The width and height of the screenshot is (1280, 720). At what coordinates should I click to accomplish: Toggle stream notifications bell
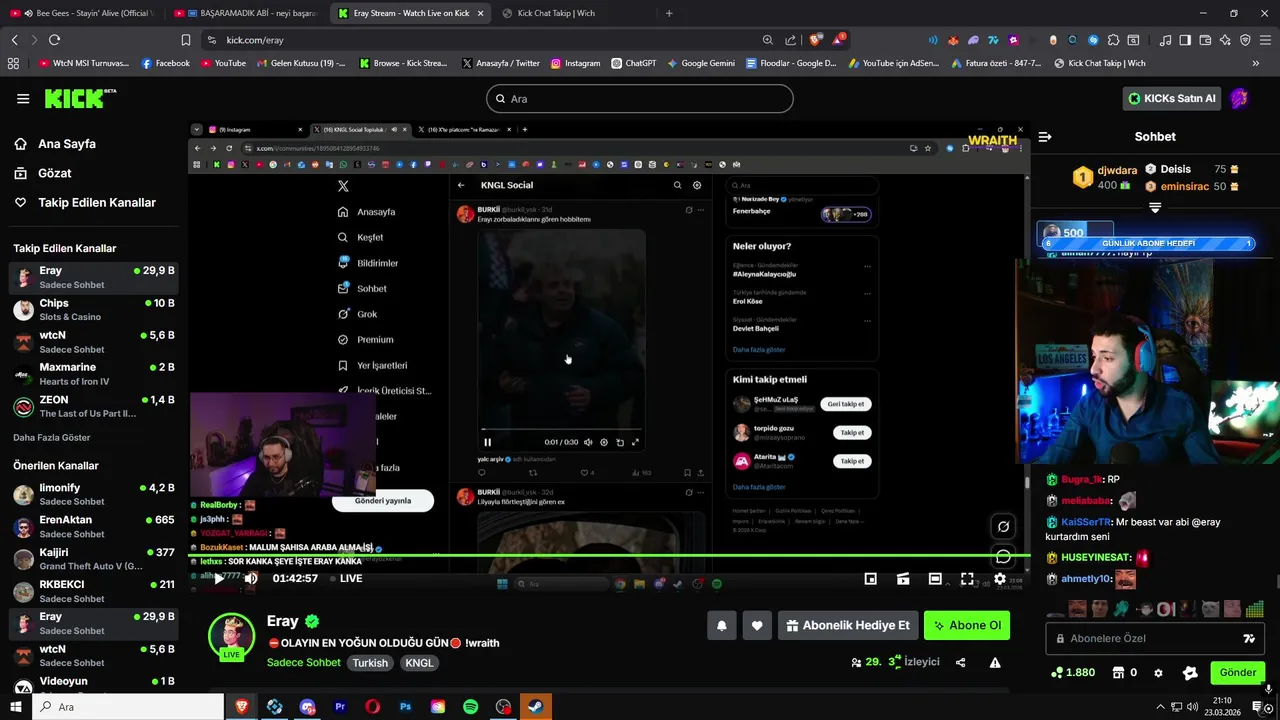(x=722, y=626)
